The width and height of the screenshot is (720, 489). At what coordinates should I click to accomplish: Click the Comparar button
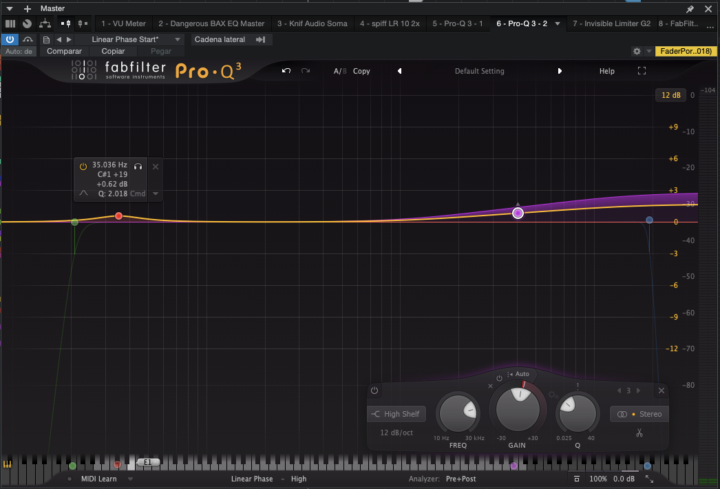point(64,51)
